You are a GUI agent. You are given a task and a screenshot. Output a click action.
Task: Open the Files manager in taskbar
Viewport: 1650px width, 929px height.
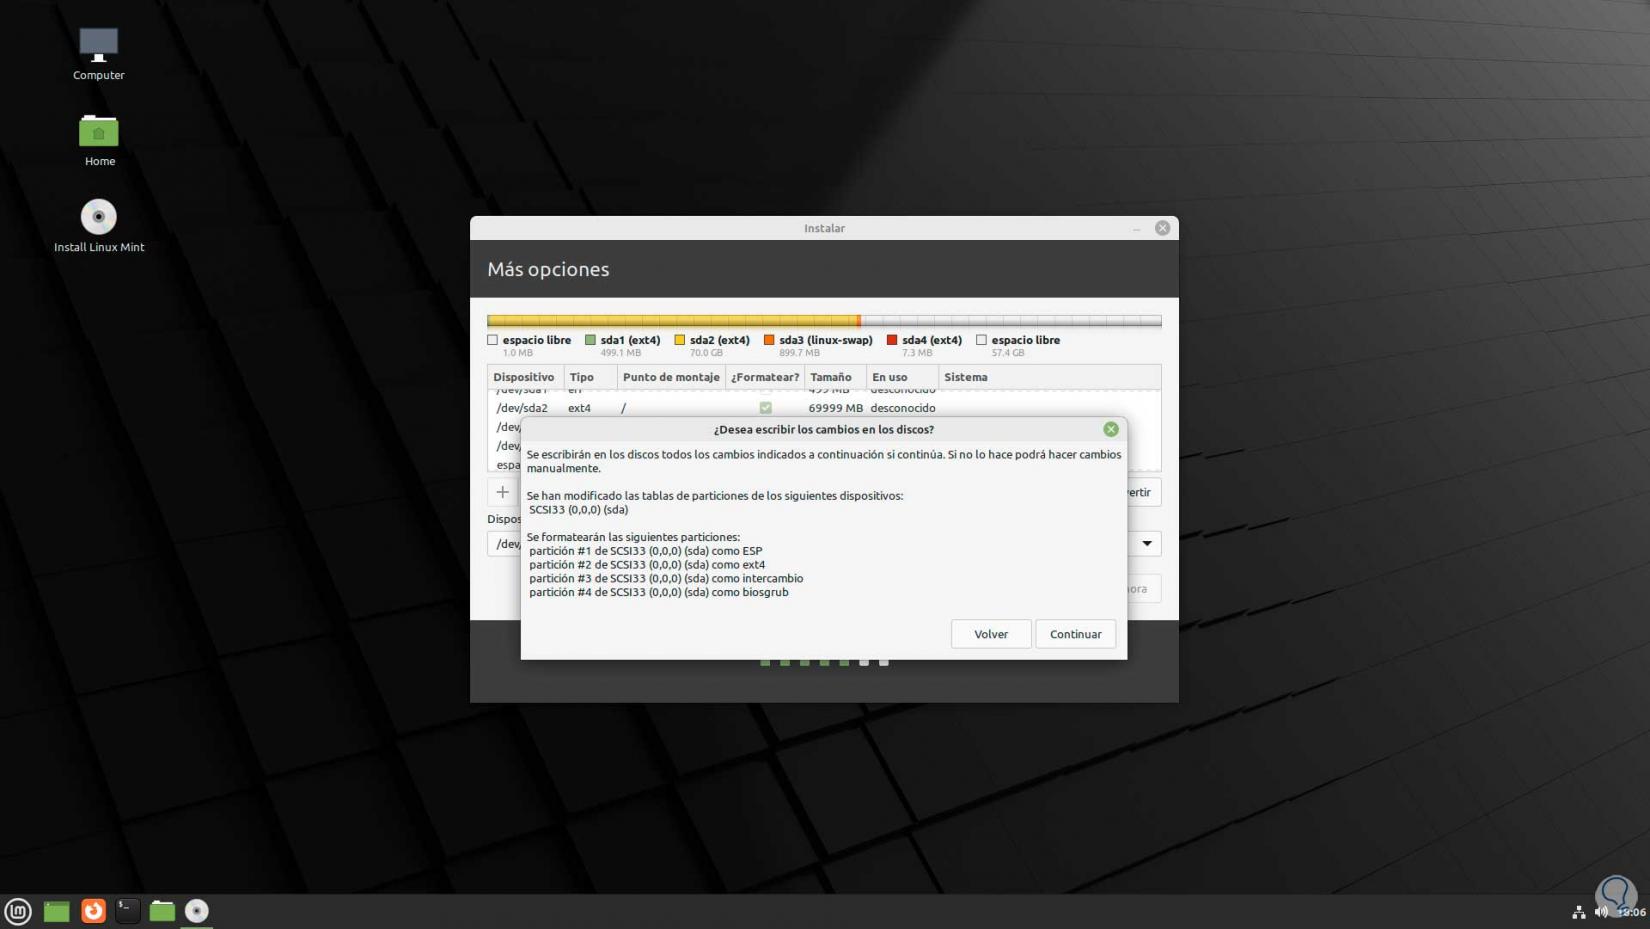coord(162,911)
